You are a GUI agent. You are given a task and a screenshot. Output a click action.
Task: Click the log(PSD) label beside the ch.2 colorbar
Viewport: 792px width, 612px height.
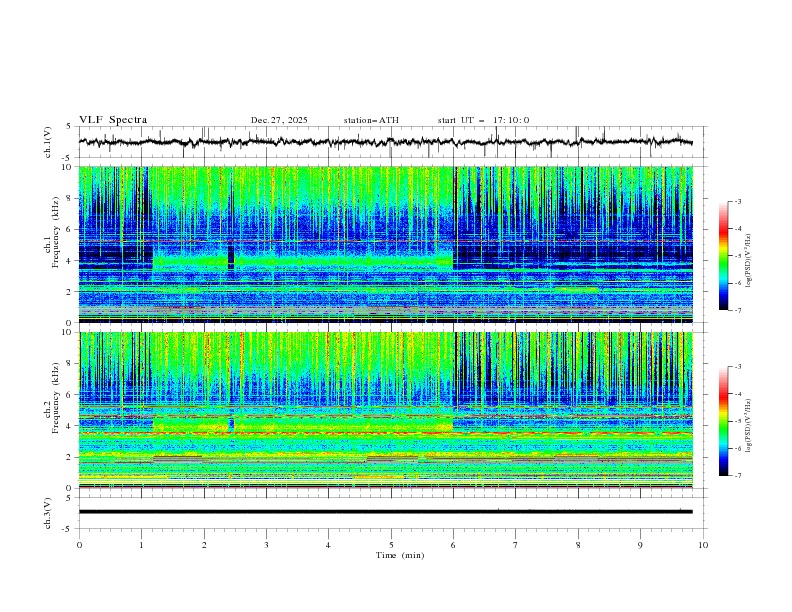coord(750,426)
